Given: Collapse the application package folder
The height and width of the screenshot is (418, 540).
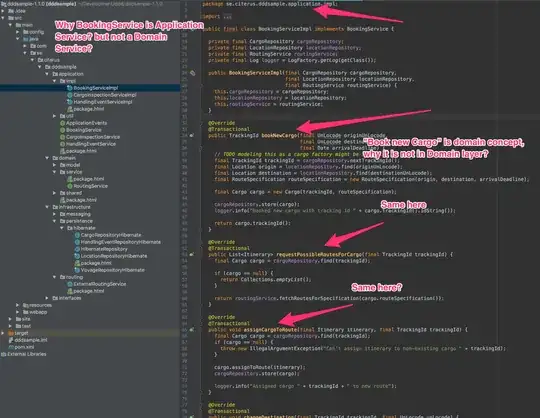Looking at the screenshot, I should [47, 74].
